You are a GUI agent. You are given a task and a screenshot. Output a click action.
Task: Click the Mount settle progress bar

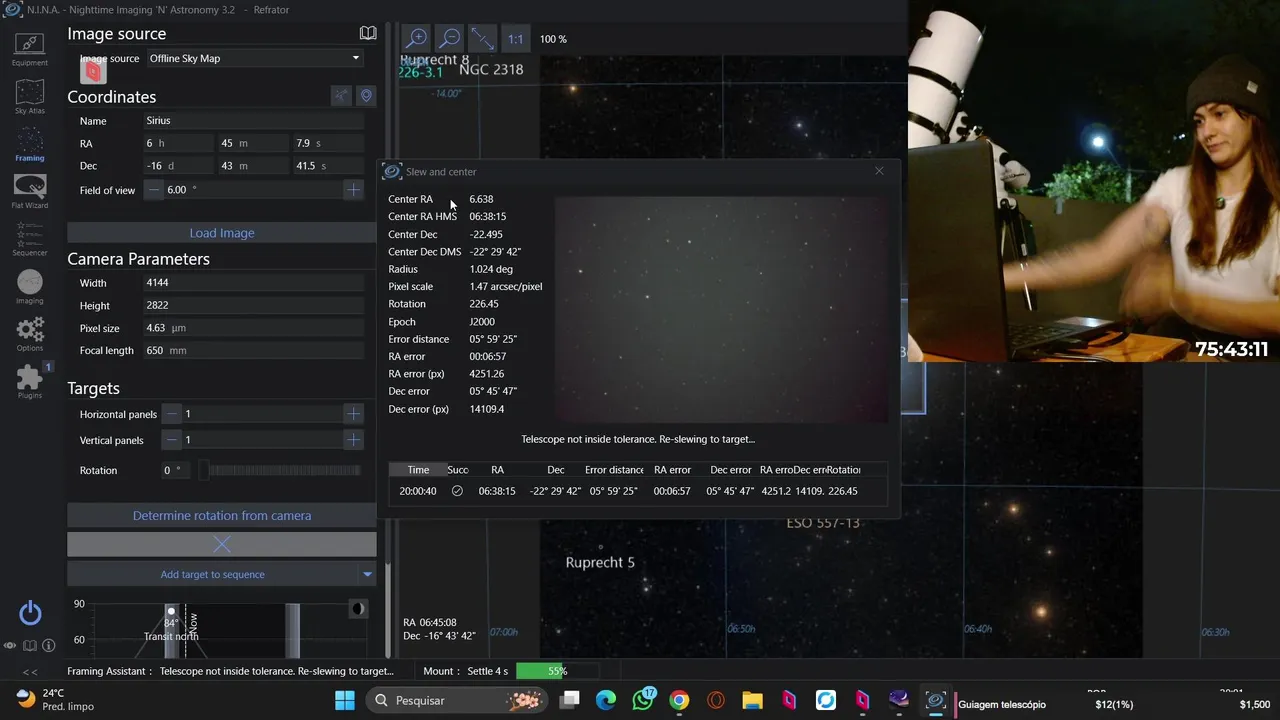pyautogui.click(x=557, y=671)
